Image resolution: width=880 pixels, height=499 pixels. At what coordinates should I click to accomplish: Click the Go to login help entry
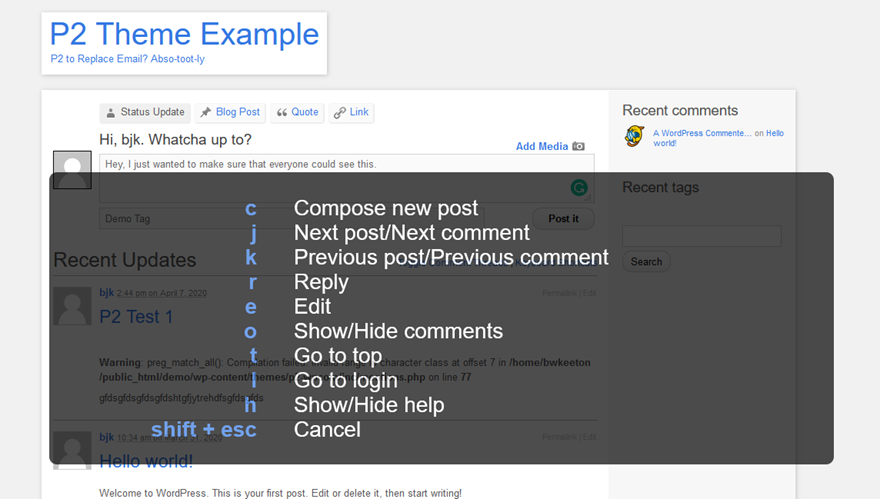click(x=346, y=381)
